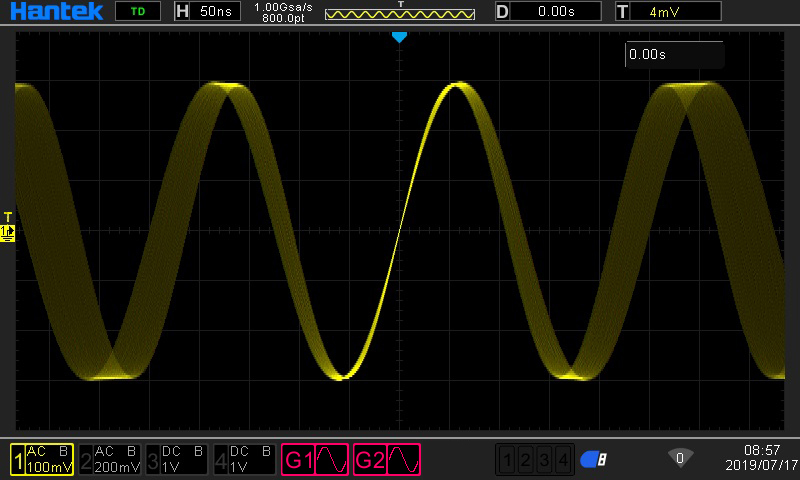
Task: Select the H 50ns horizontal timebase box
Action: 207,11
